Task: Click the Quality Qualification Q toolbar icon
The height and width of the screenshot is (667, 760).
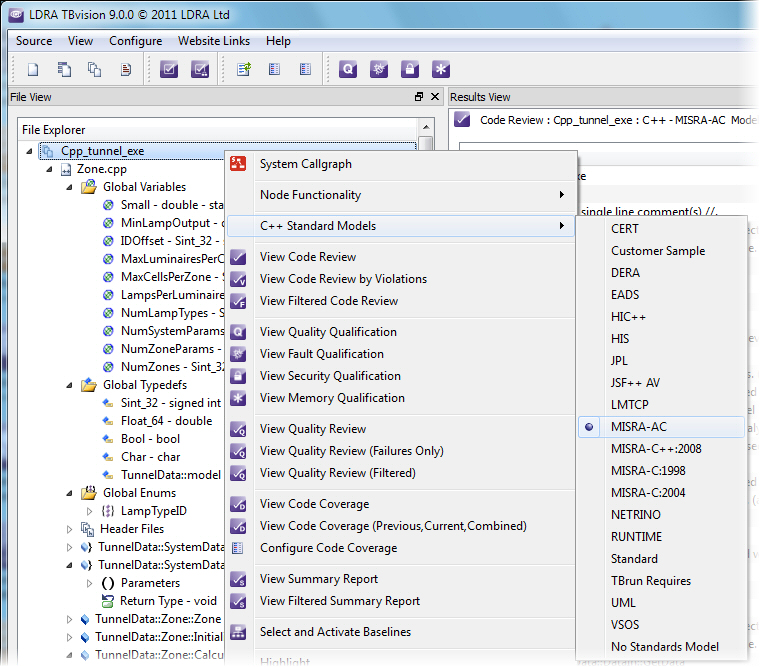Action: [348, 69]
